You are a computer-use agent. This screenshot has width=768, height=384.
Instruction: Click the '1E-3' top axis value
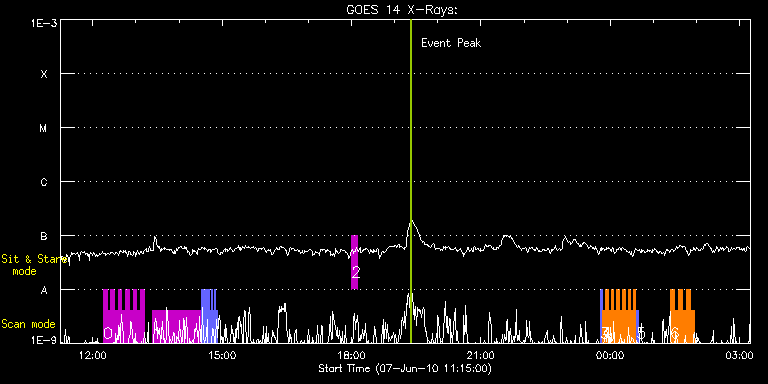pyautogui.click(x=44, y=23)
